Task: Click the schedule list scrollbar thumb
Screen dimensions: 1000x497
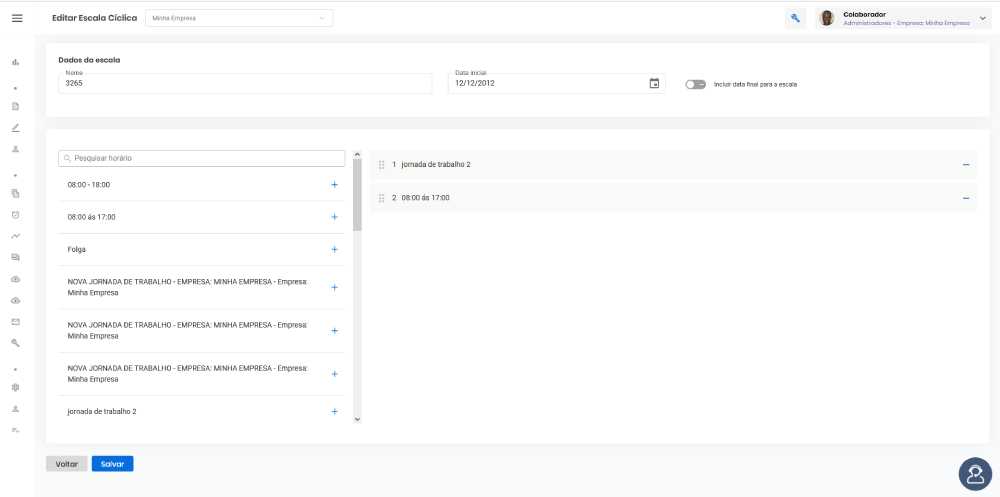Action: tap(357, 195)
